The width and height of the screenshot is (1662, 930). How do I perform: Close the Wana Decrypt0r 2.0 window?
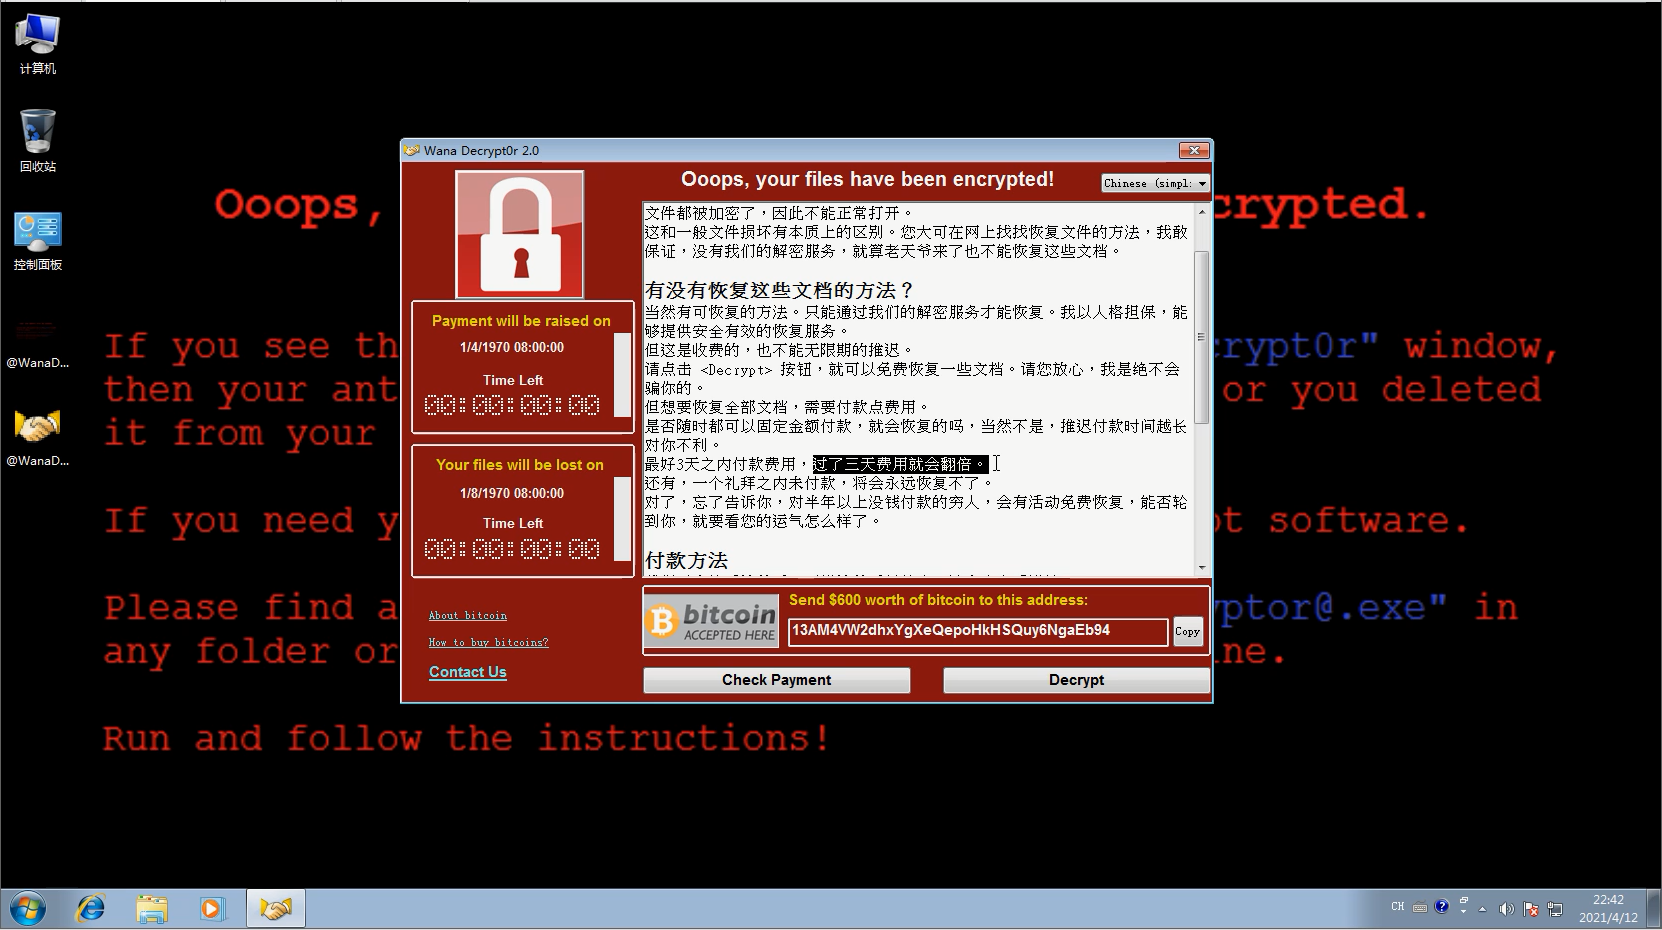tap(1194, 150)
